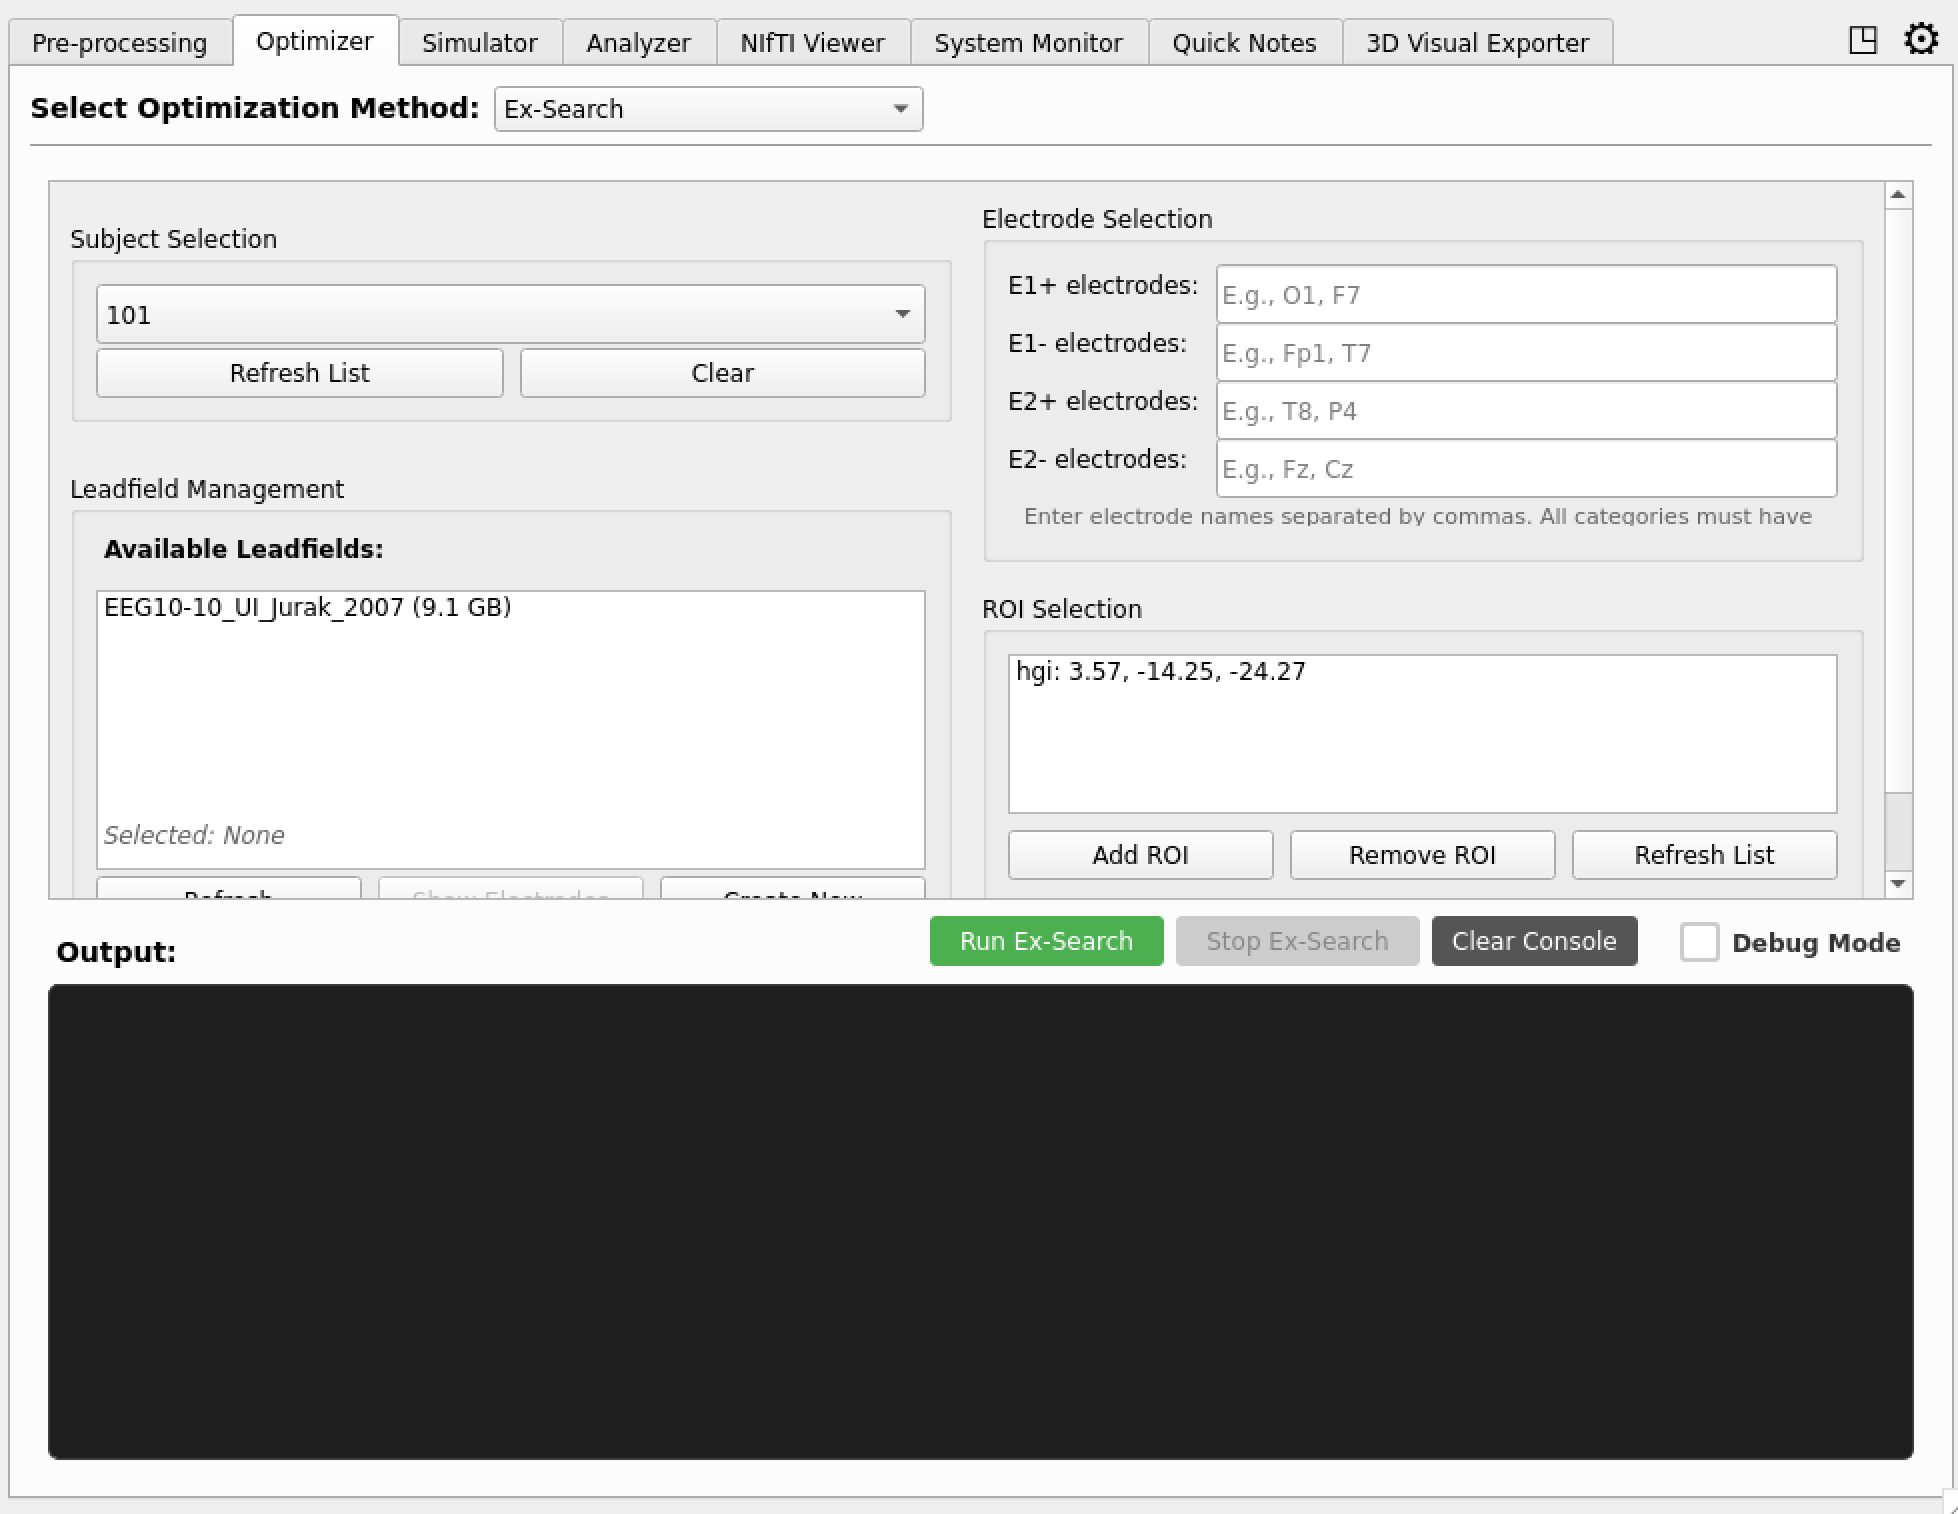
Task: Click the scrollbar down arrow on the right
Action: tap(1897, 884)
